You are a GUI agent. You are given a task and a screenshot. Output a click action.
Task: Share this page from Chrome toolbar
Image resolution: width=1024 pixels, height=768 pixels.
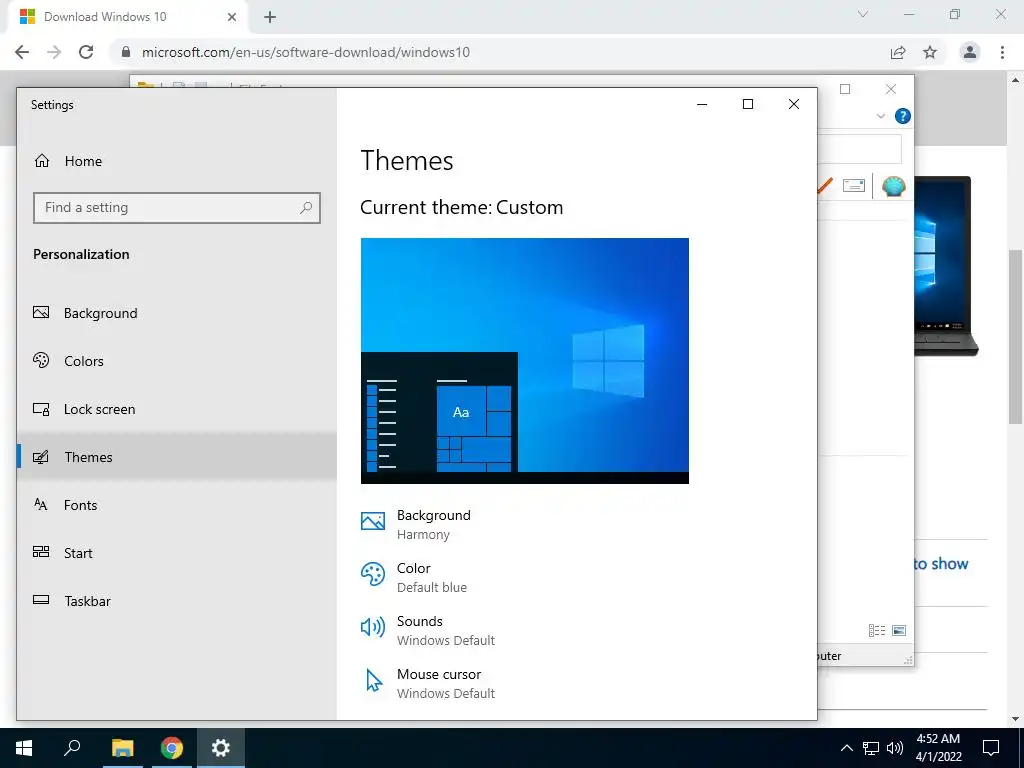click(898, 52)
